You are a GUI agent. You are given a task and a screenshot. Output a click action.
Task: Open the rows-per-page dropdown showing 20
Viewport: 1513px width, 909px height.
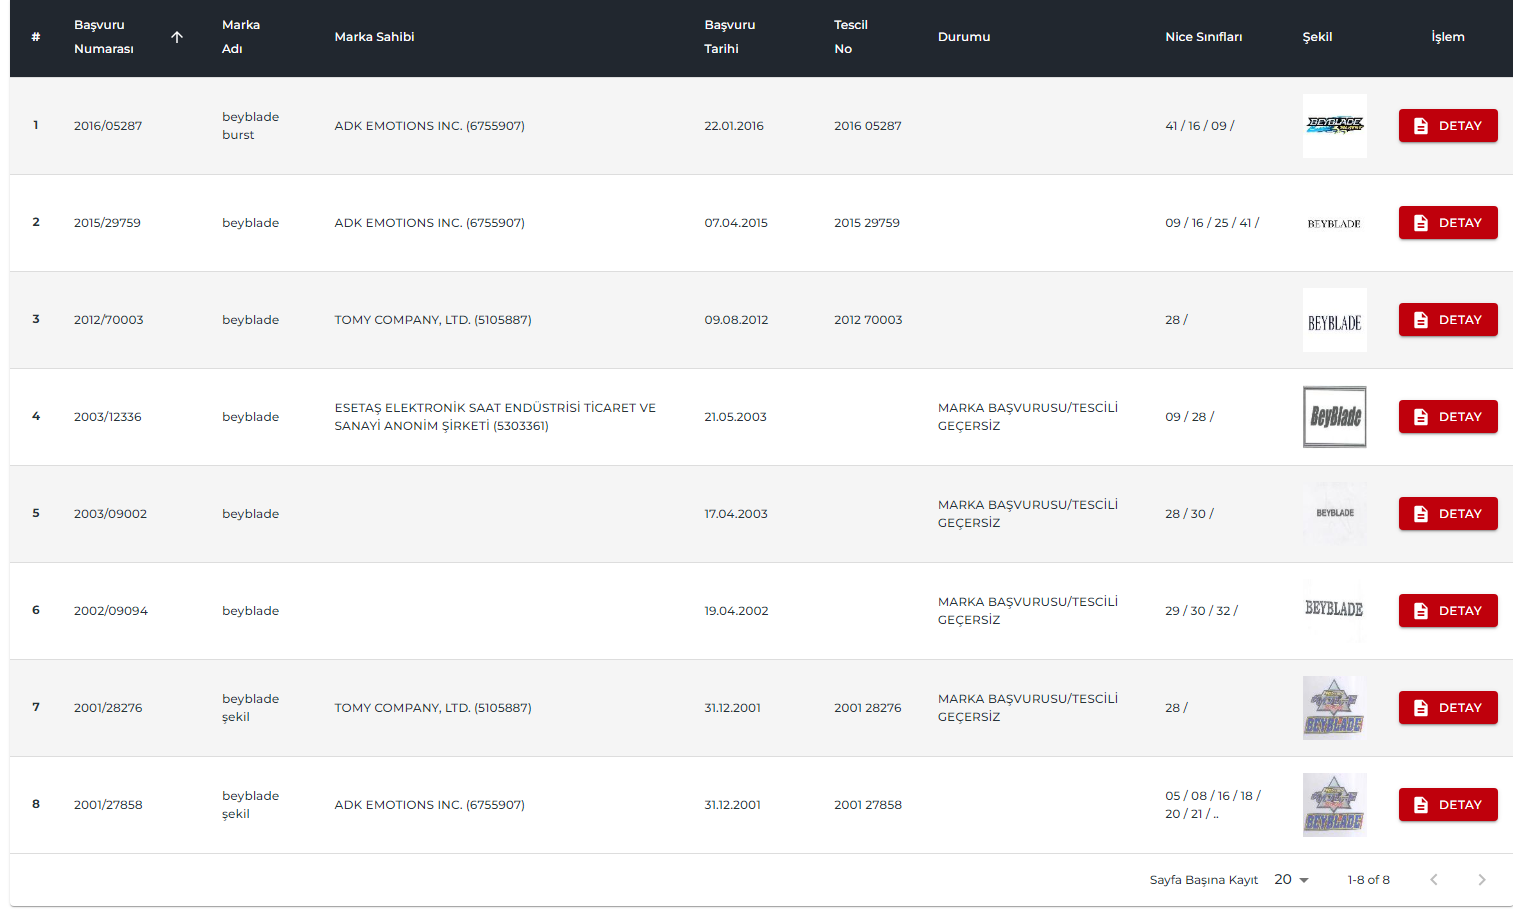pyautogui.click(x=1291, y=880)
